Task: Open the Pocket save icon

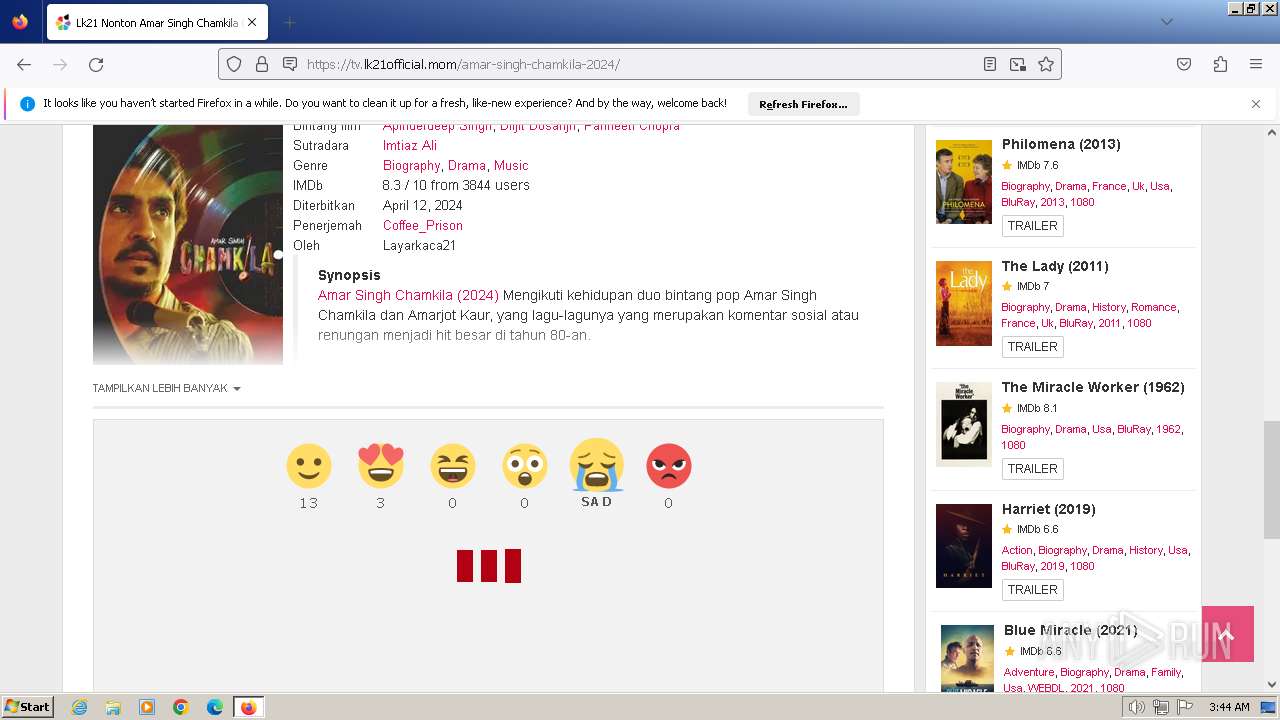Action: coord(1184,64)
